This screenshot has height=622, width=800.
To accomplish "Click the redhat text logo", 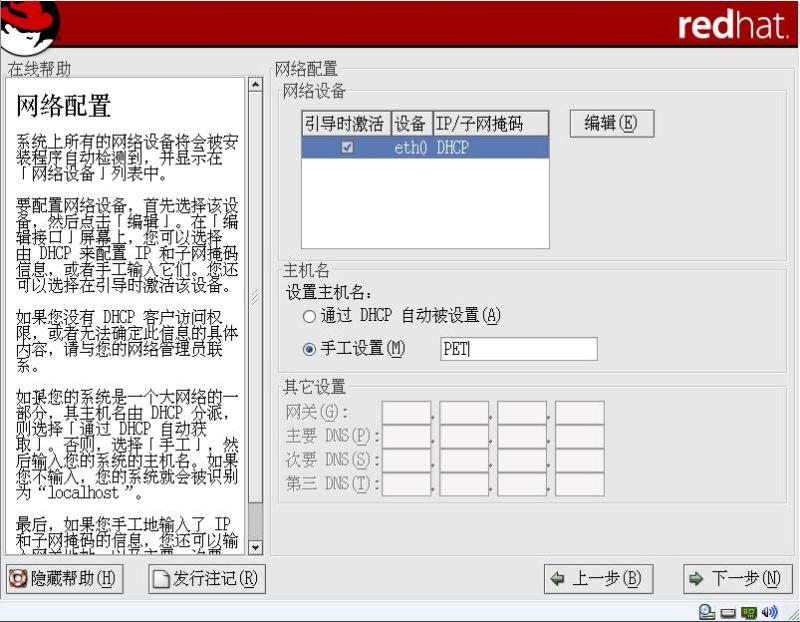I will tap(732, 26).
